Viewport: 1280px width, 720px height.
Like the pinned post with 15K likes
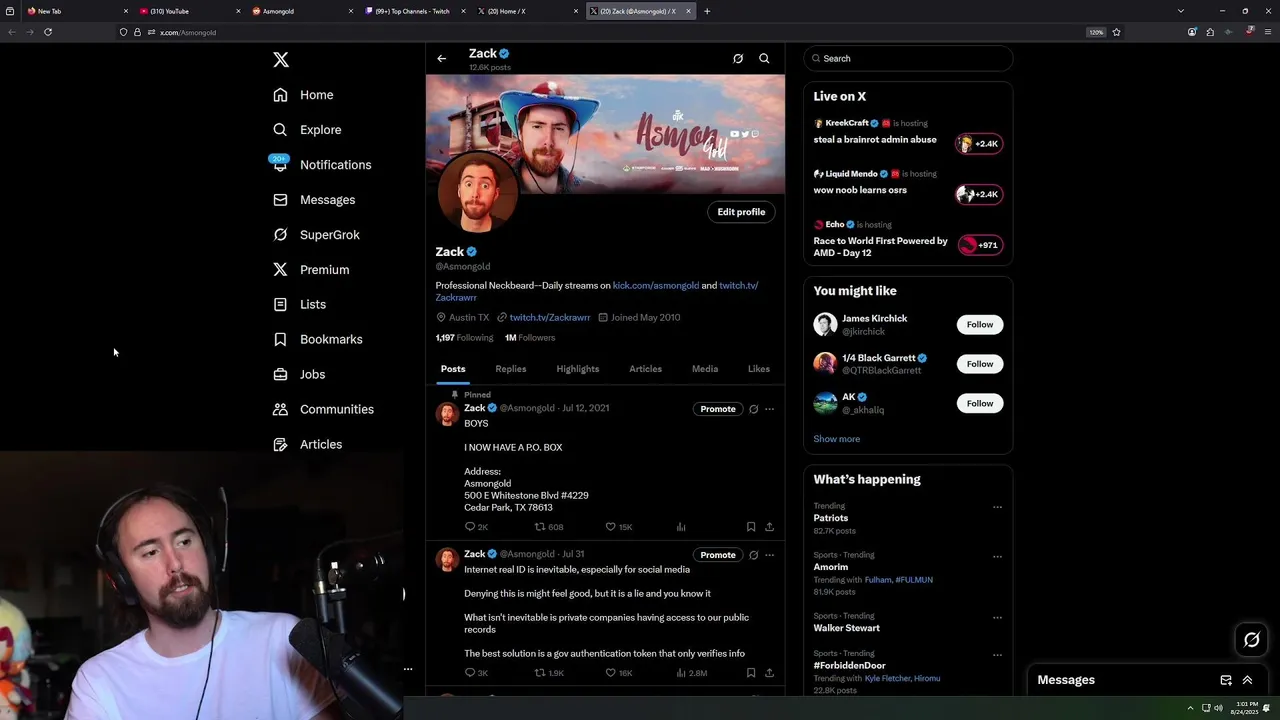[x=619, y=527]
